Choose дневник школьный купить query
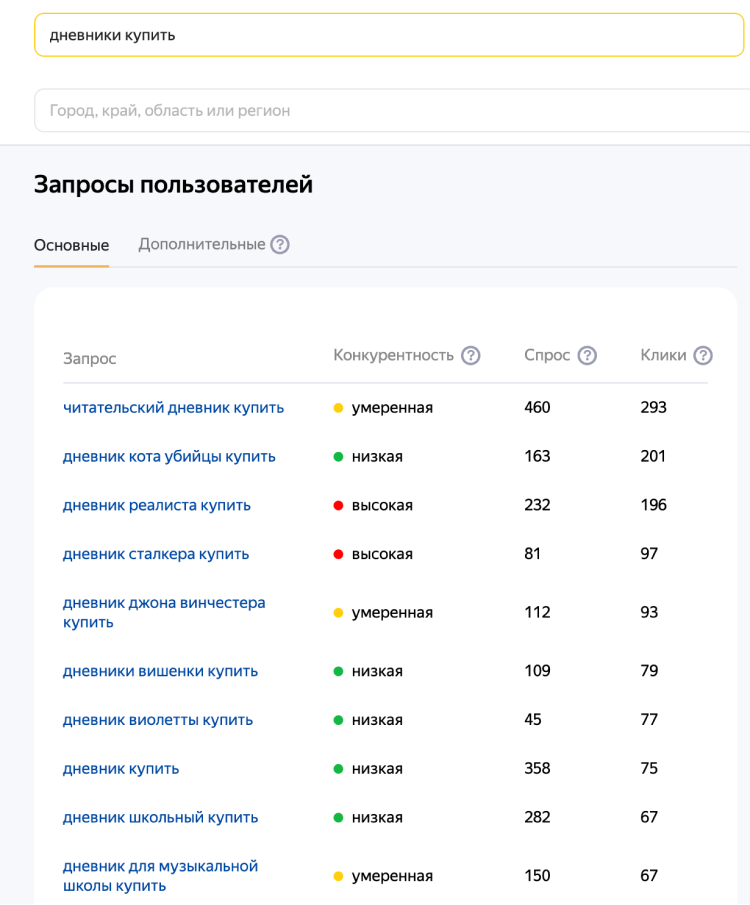750x905 pixels. [x=160, y=817]
